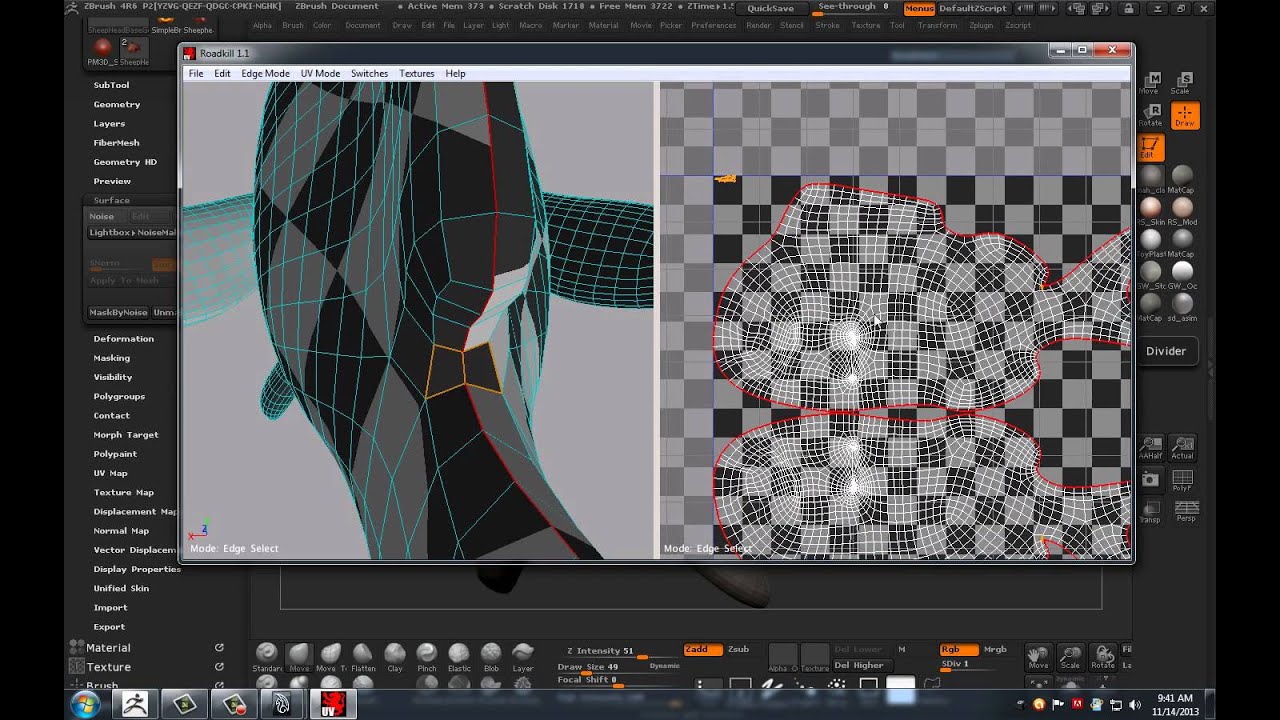1280x720 pixels.
Task: Expand the Polygroups section
Action: click(x=119, y=396)
